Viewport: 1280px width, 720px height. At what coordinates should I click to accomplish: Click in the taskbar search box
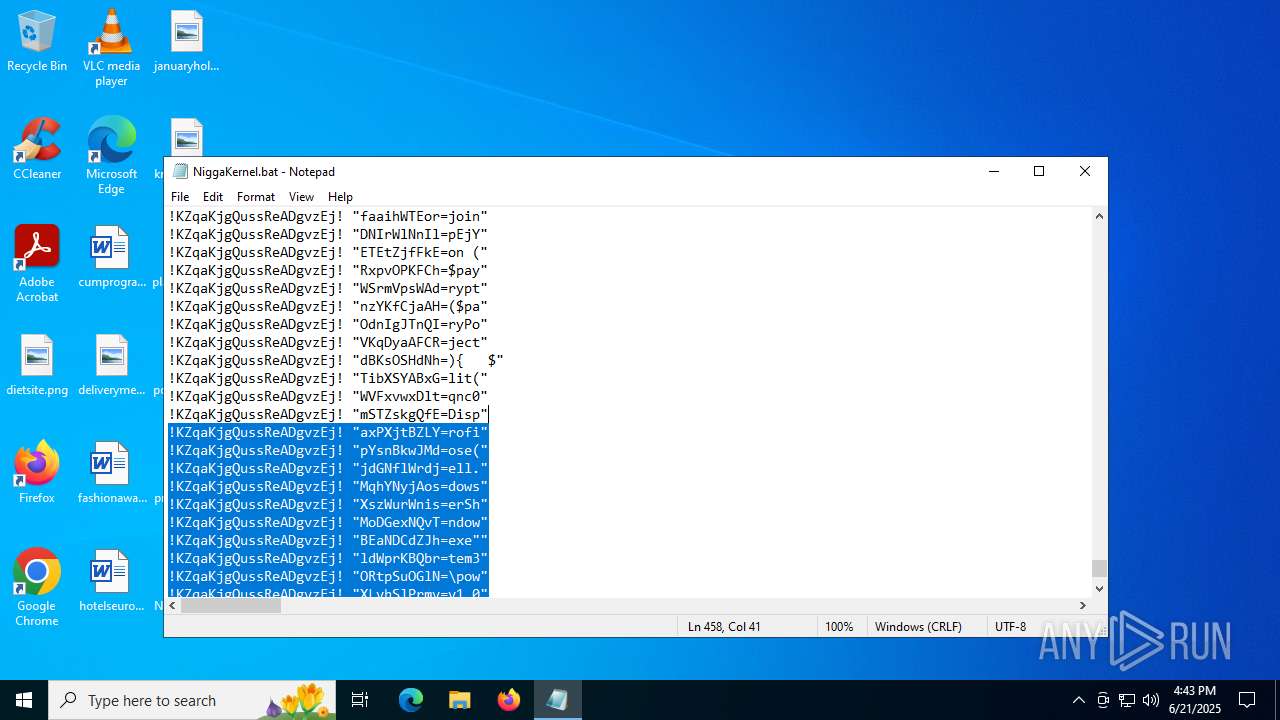pos(193,700)
